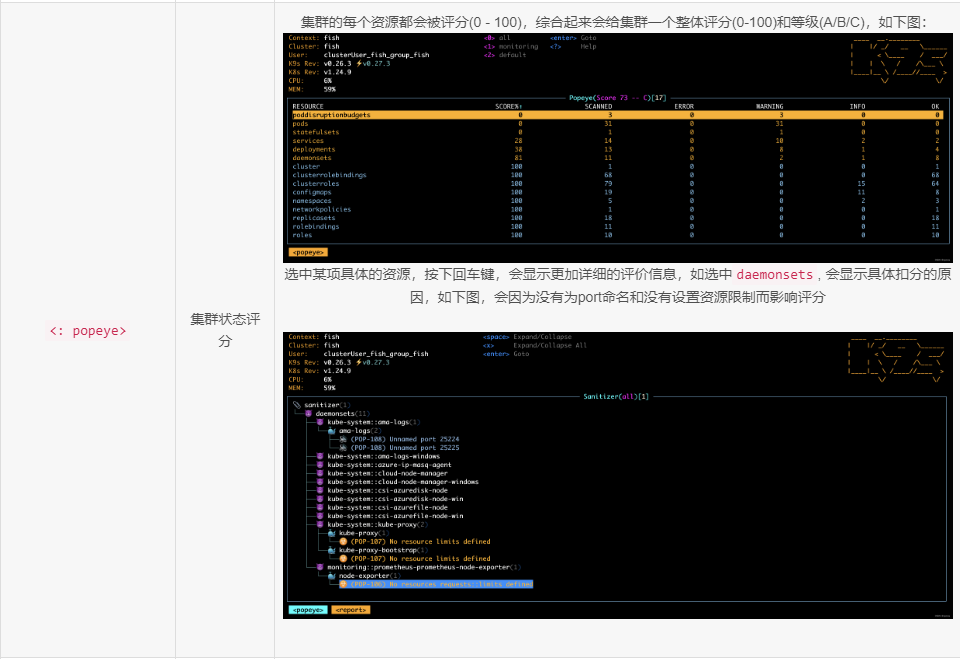The width and height of the screenshot is (960, 659).
Task: Click the cyan <popeye> breadcrumb in the Sanitizer screenshot
Action: (x=308, y=610)
